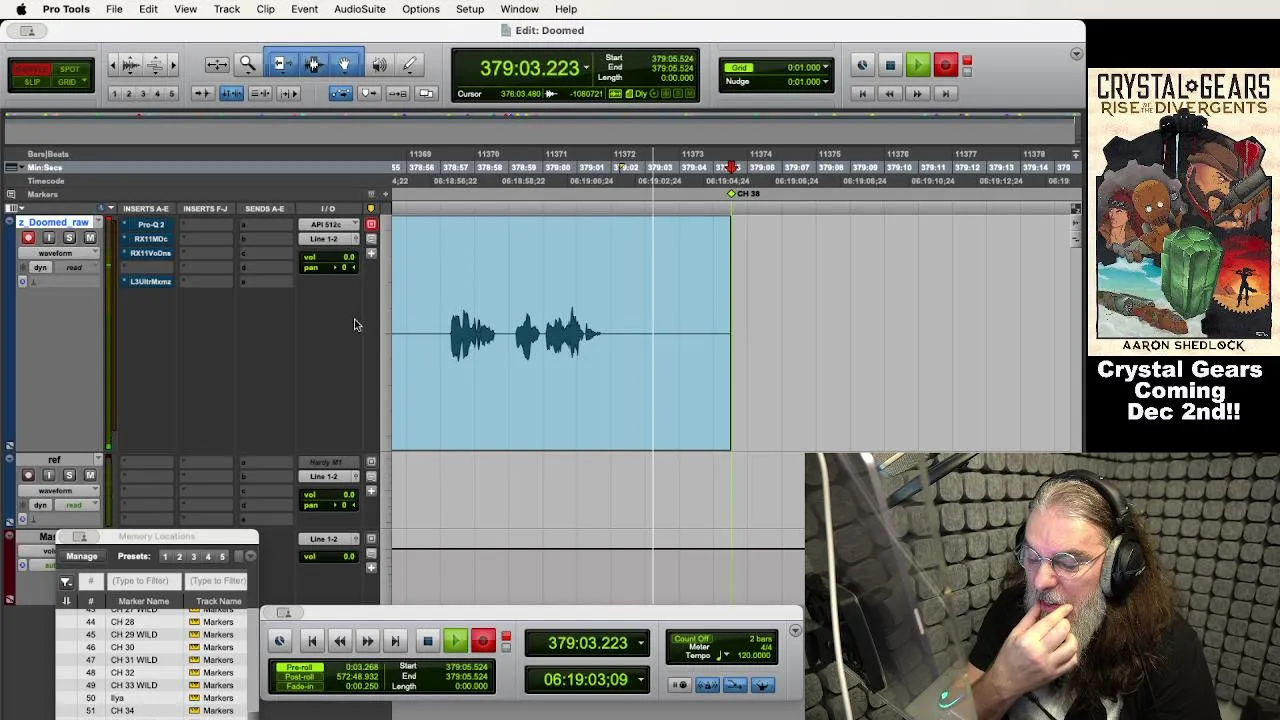
Task: Click the CH 38 marker on timeline
Action: 732,194
